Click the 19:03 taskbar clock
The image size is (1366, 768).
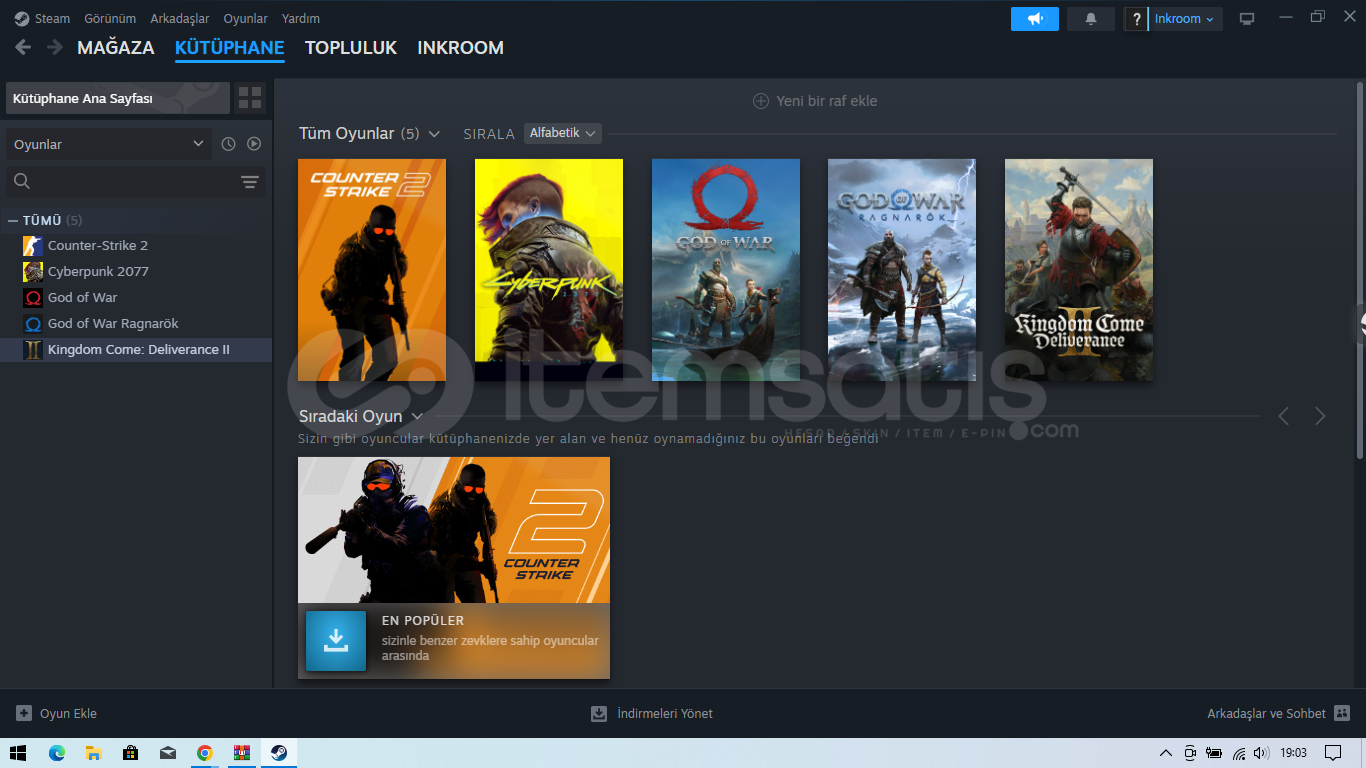pos(1294,753)
